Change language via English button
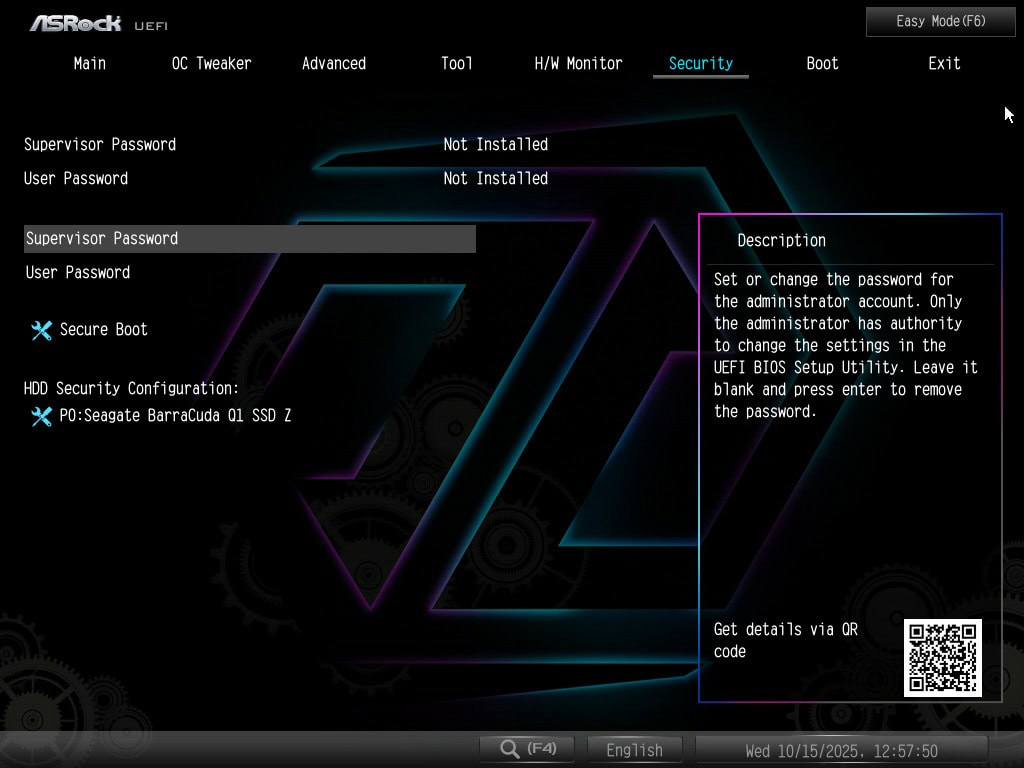Viewport: 1024px width, 768px height. [634, 750]
